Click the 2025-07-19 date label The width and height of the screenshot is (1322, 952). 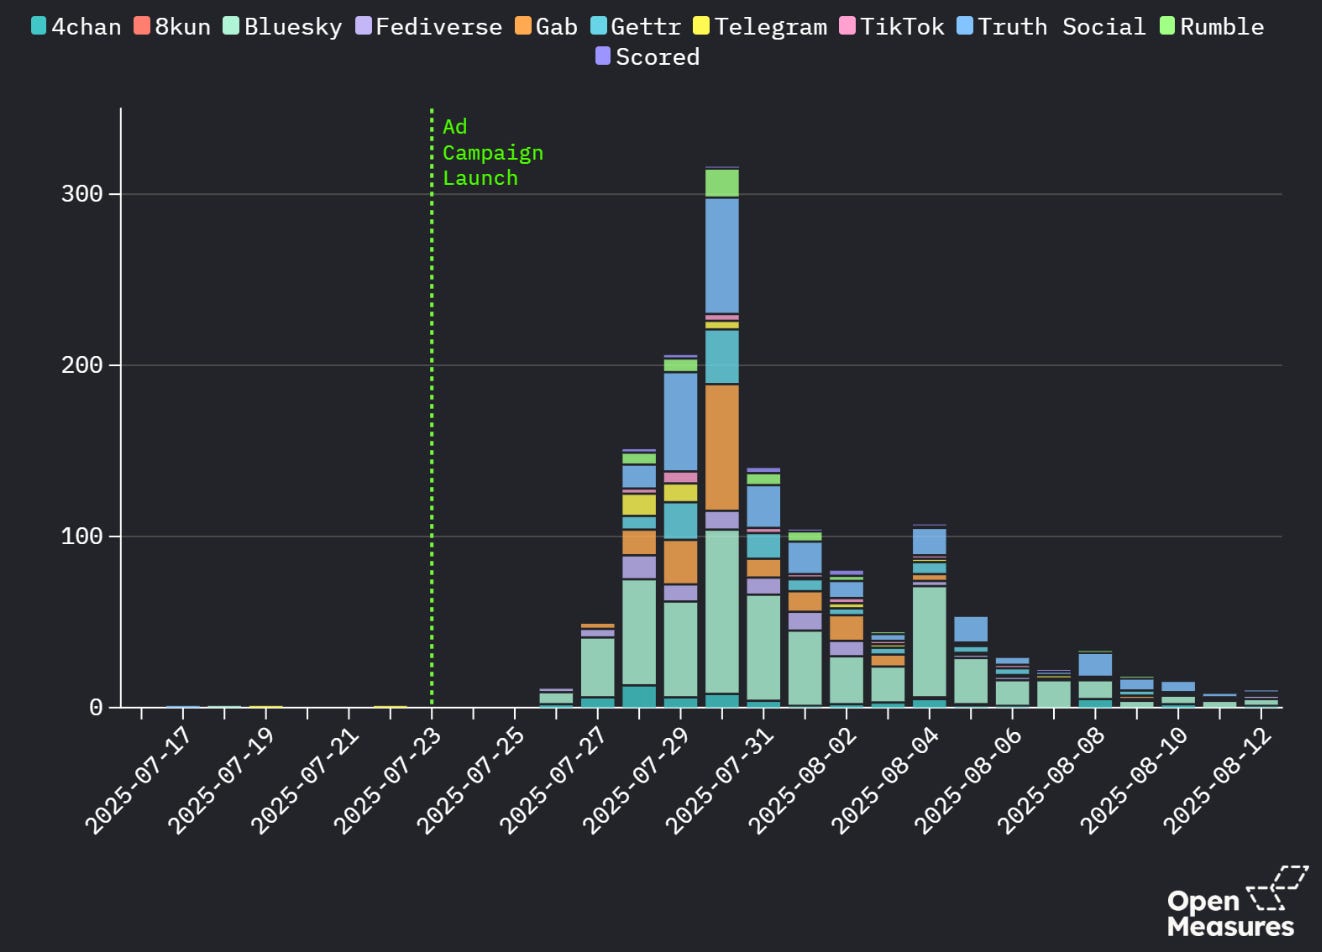tap(220, 780)
